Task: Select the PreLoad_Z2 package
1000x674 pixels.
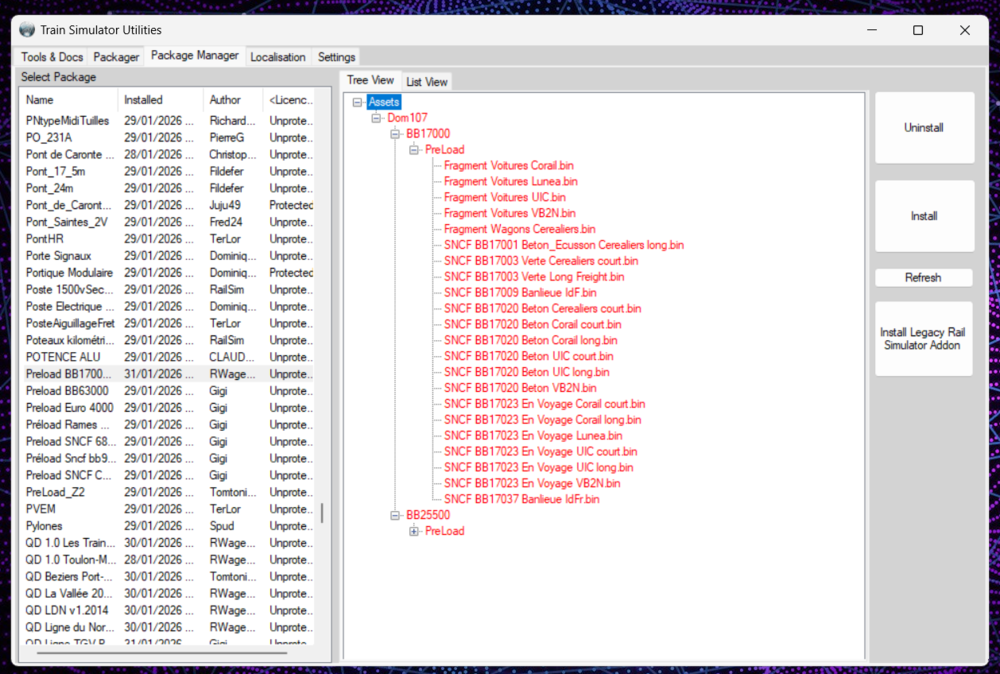Action: click(169, 492)
